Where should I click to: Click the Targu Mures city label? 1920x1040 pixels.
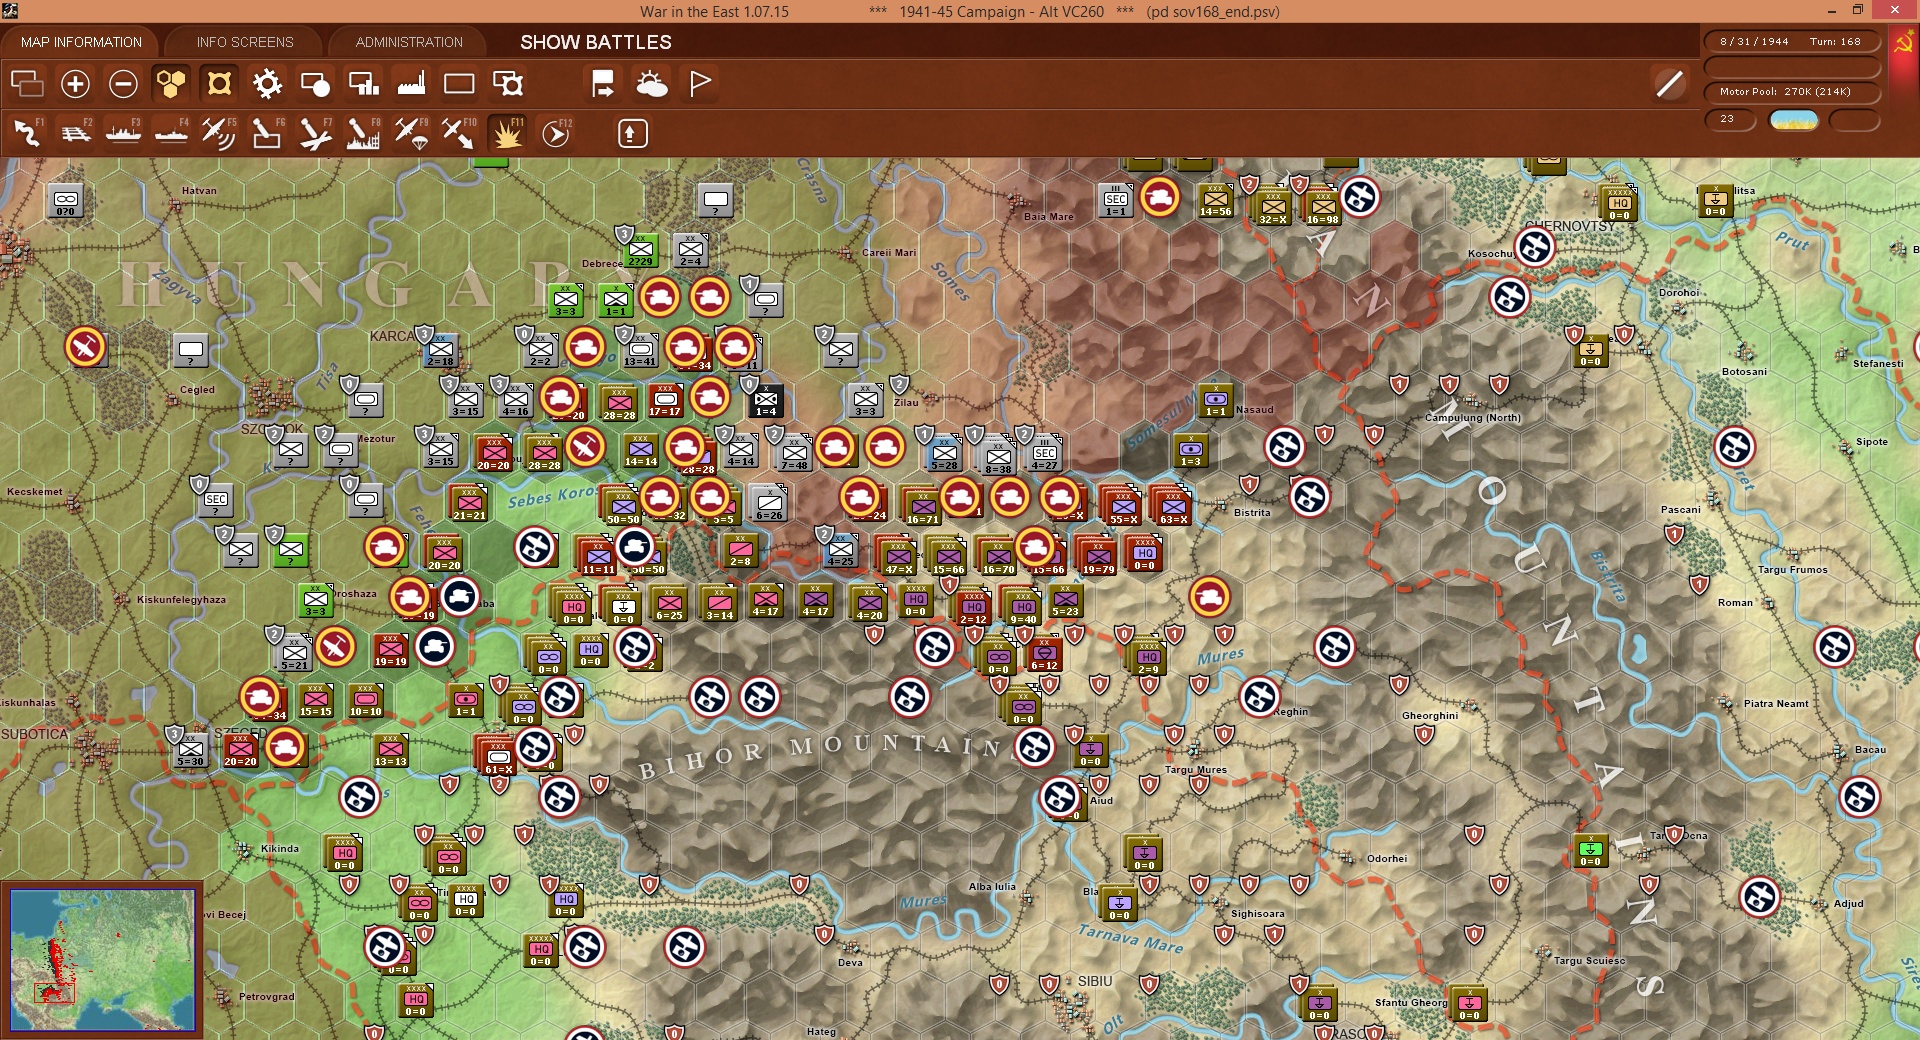(x=1195, y=769)
